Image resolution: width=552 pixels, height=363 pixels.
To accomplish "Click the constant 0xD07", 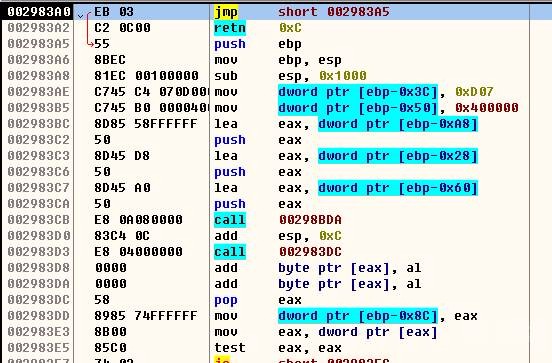I will pos(474,92).
